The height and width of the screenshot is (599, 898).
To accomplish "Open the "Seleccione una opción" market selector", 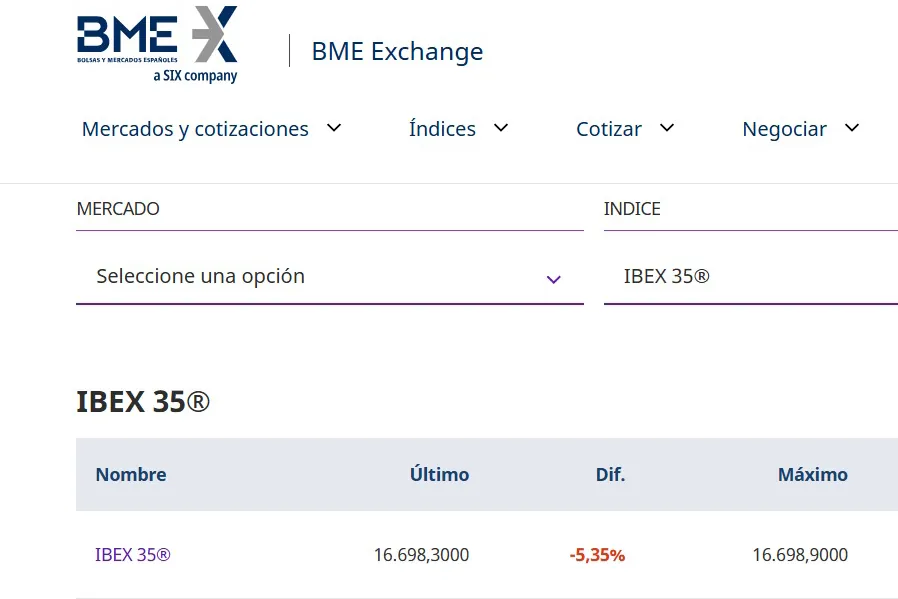I will click(330, 276).
